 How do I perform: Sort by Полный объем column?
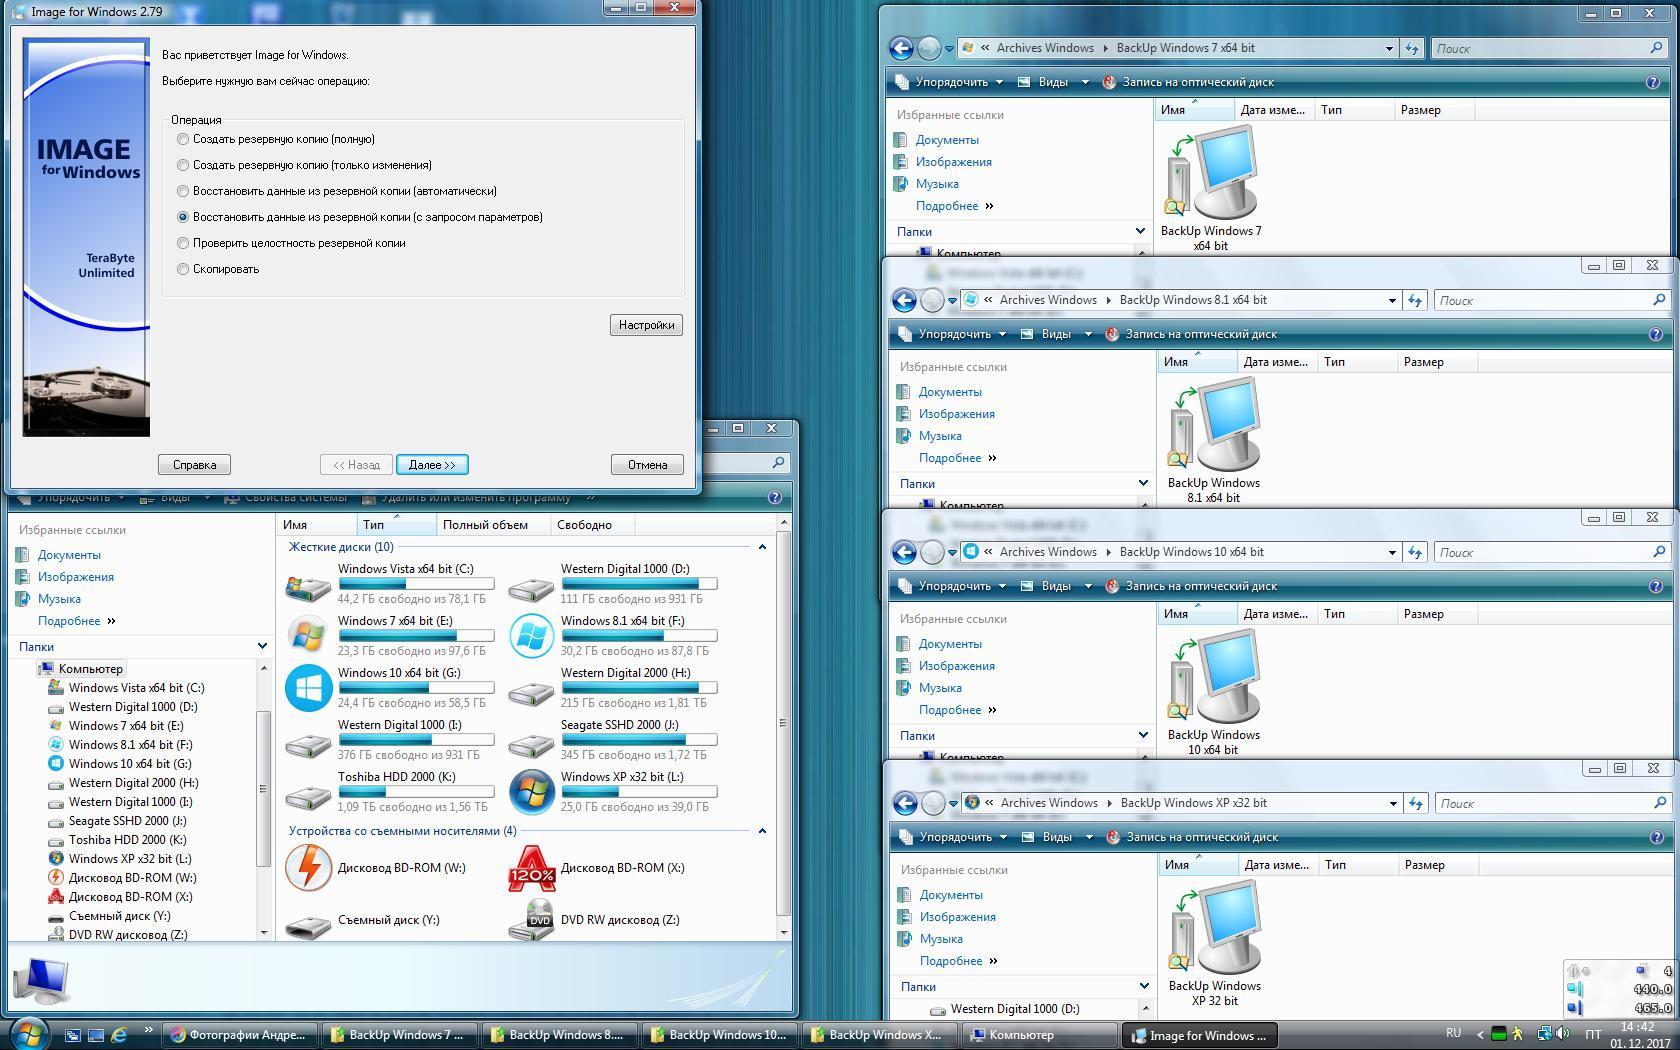pos(493,525)
